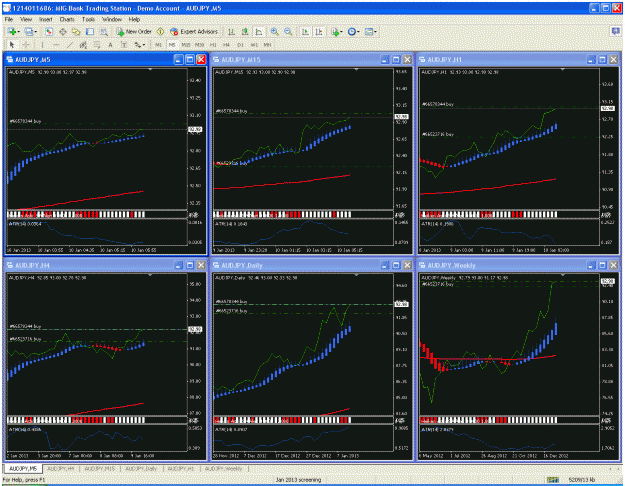Image resolution: width=625 pixels, height=486 pixels.
Task: Click the connection status bars icon
Action: click(x=552, y=480)
